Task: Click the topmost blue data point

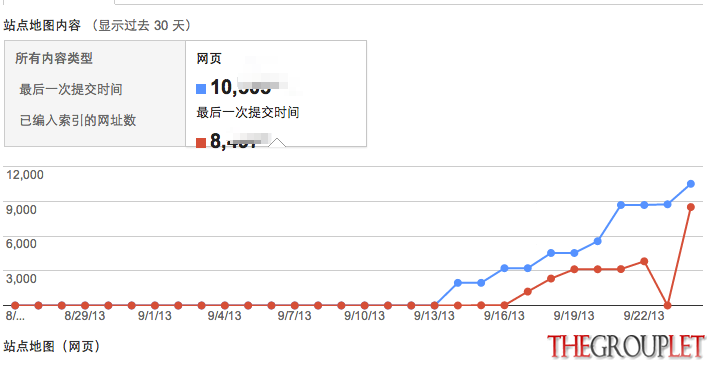Action: tap(691, 184)
